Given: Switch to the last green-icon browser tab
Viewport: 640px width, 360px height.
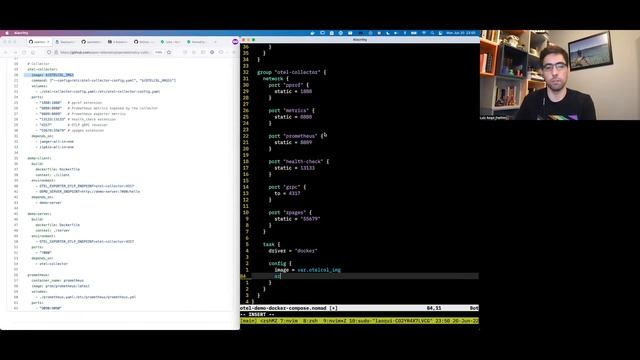Looking at the screenshot, I should tap(196, 42).
